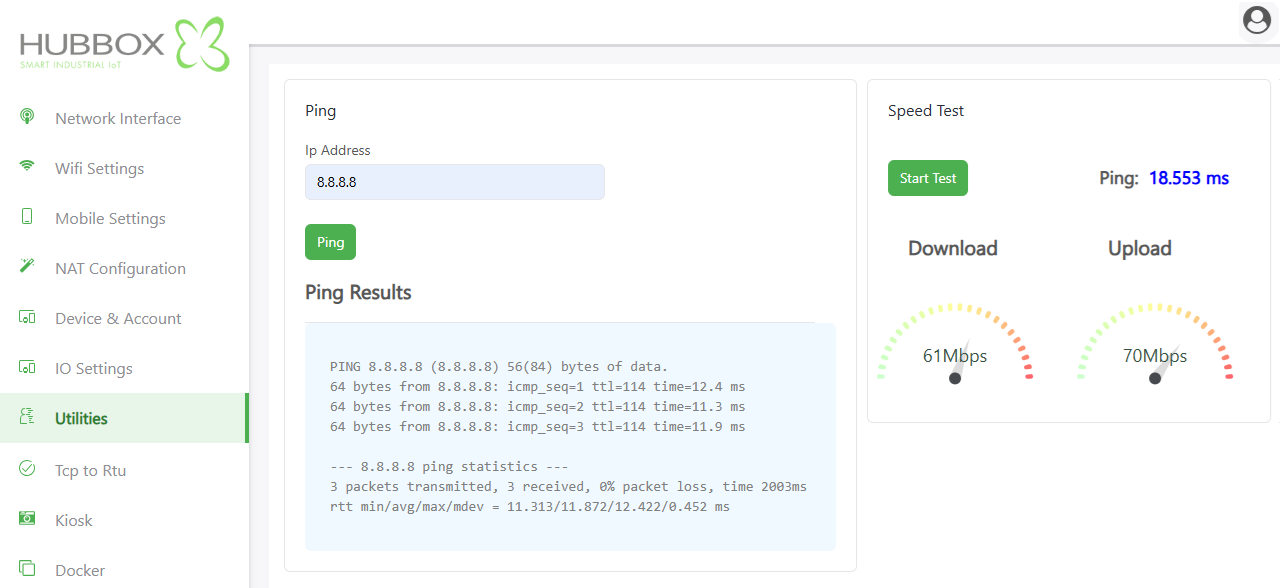The height and width of the screenshot is (588, 1280).
Task: Open the Utilities menu item
Action: [x=81, y=419]
